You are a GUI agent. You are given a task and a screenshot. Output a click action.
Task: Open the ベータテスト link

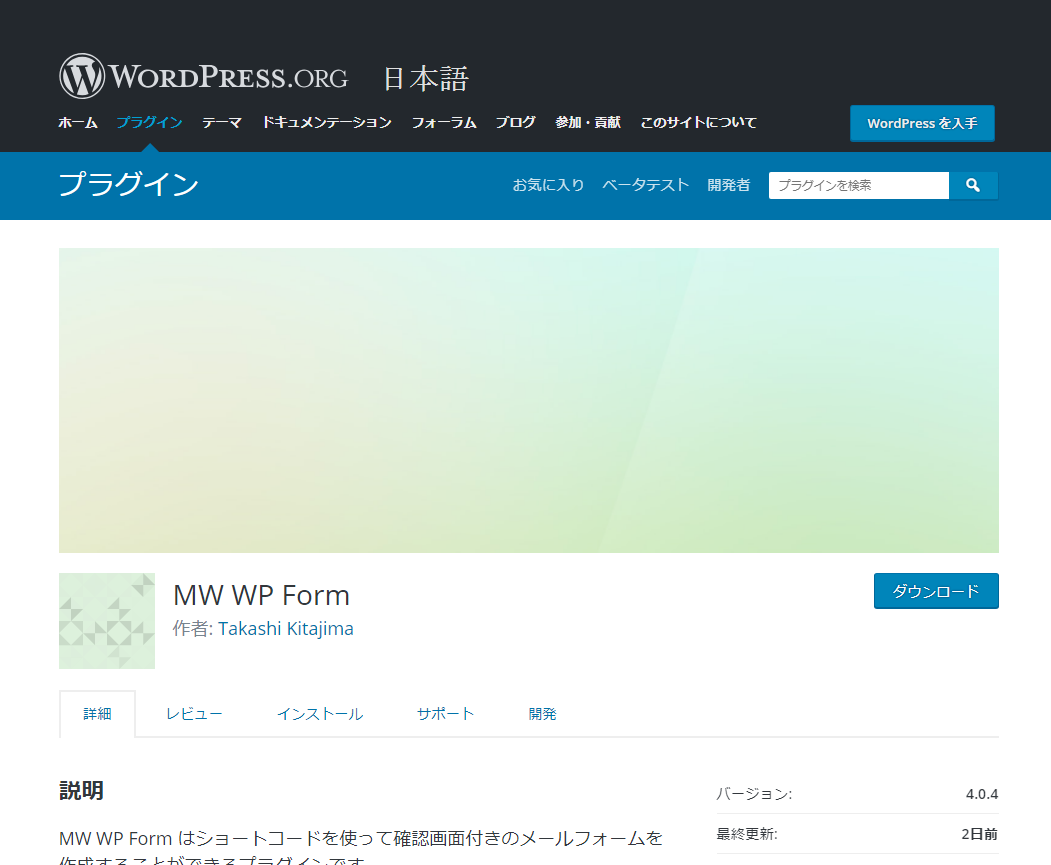point(645,185)
